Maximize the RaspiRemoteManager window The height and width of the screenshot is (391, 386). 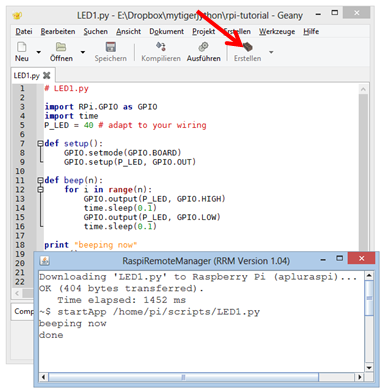pos(339,258)
